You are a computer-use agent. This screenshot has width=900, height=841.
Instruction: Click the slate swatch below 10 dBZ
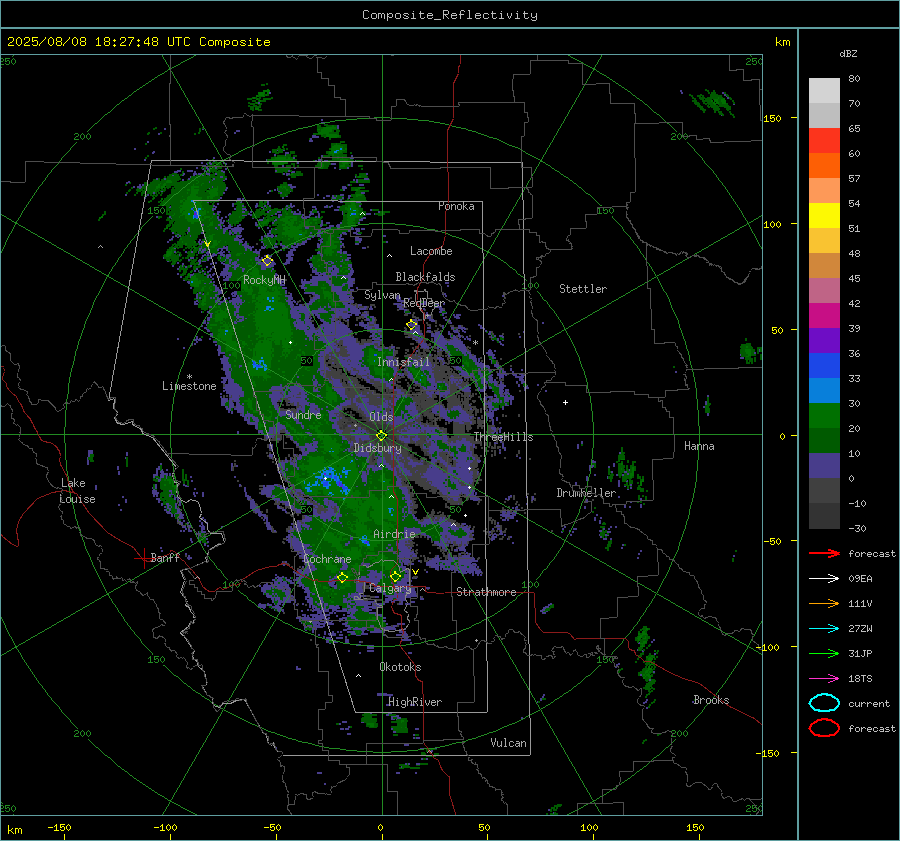824,466
